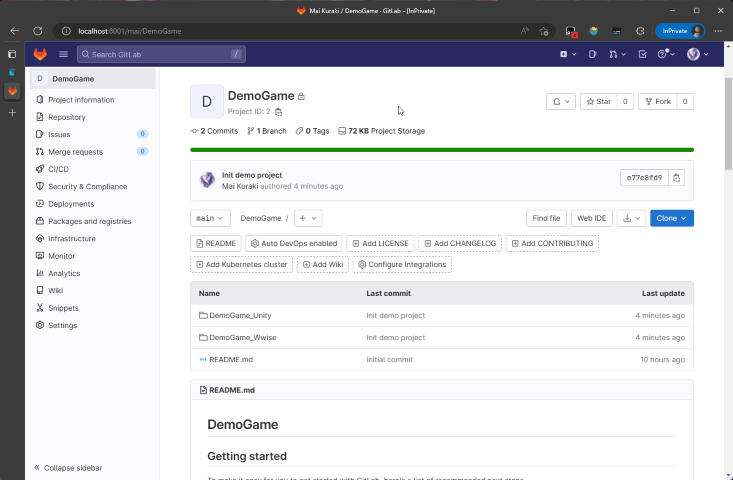Click the README button

tap(216, 244)
